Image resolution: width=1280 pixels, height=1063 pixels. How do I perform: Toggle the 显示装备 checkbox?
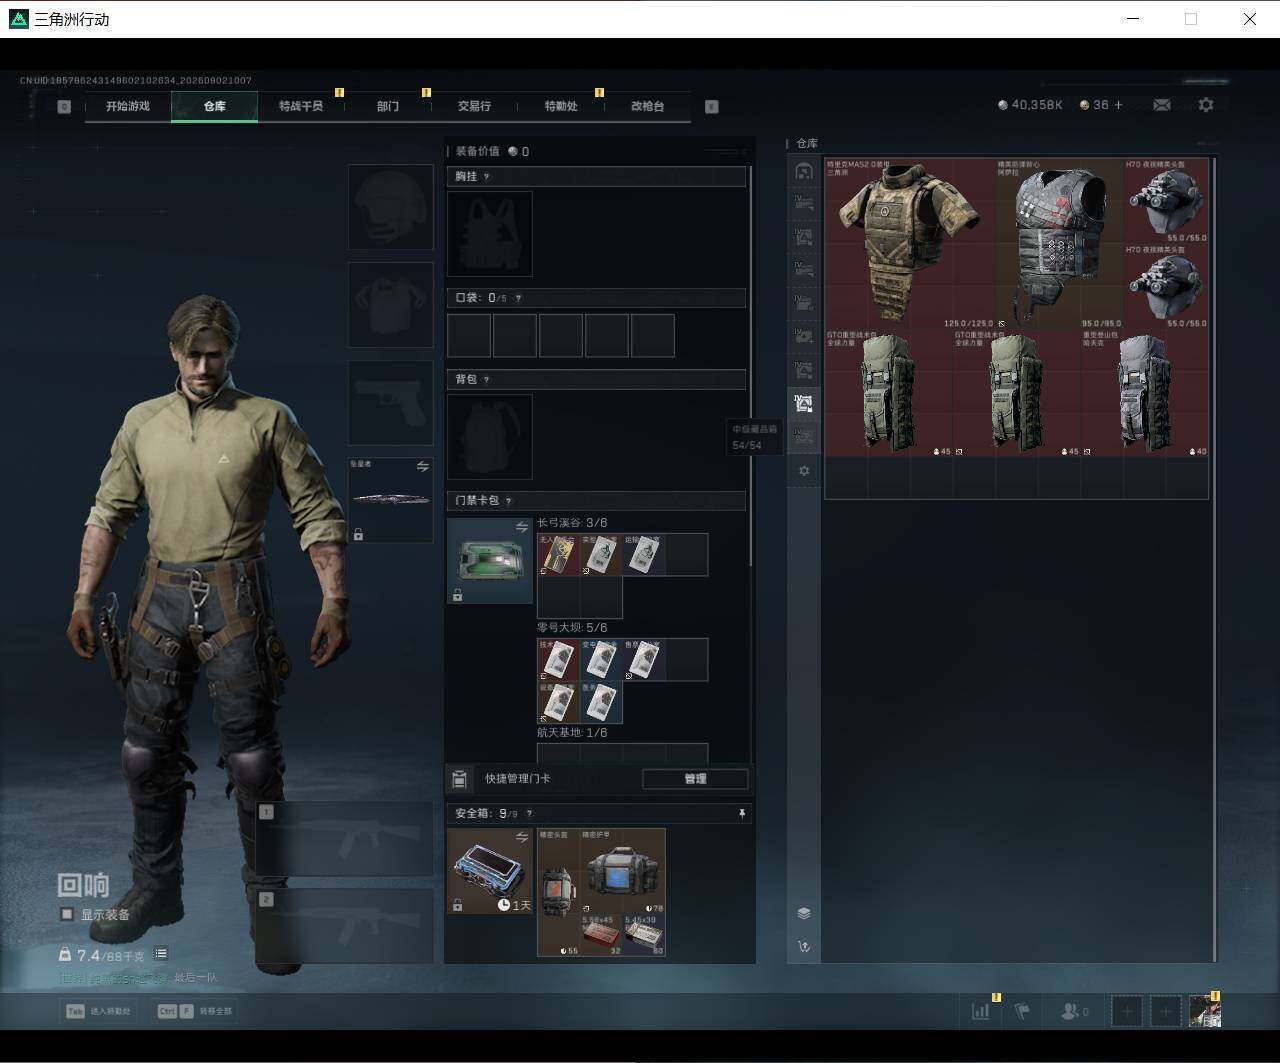(x=67, y=914)
